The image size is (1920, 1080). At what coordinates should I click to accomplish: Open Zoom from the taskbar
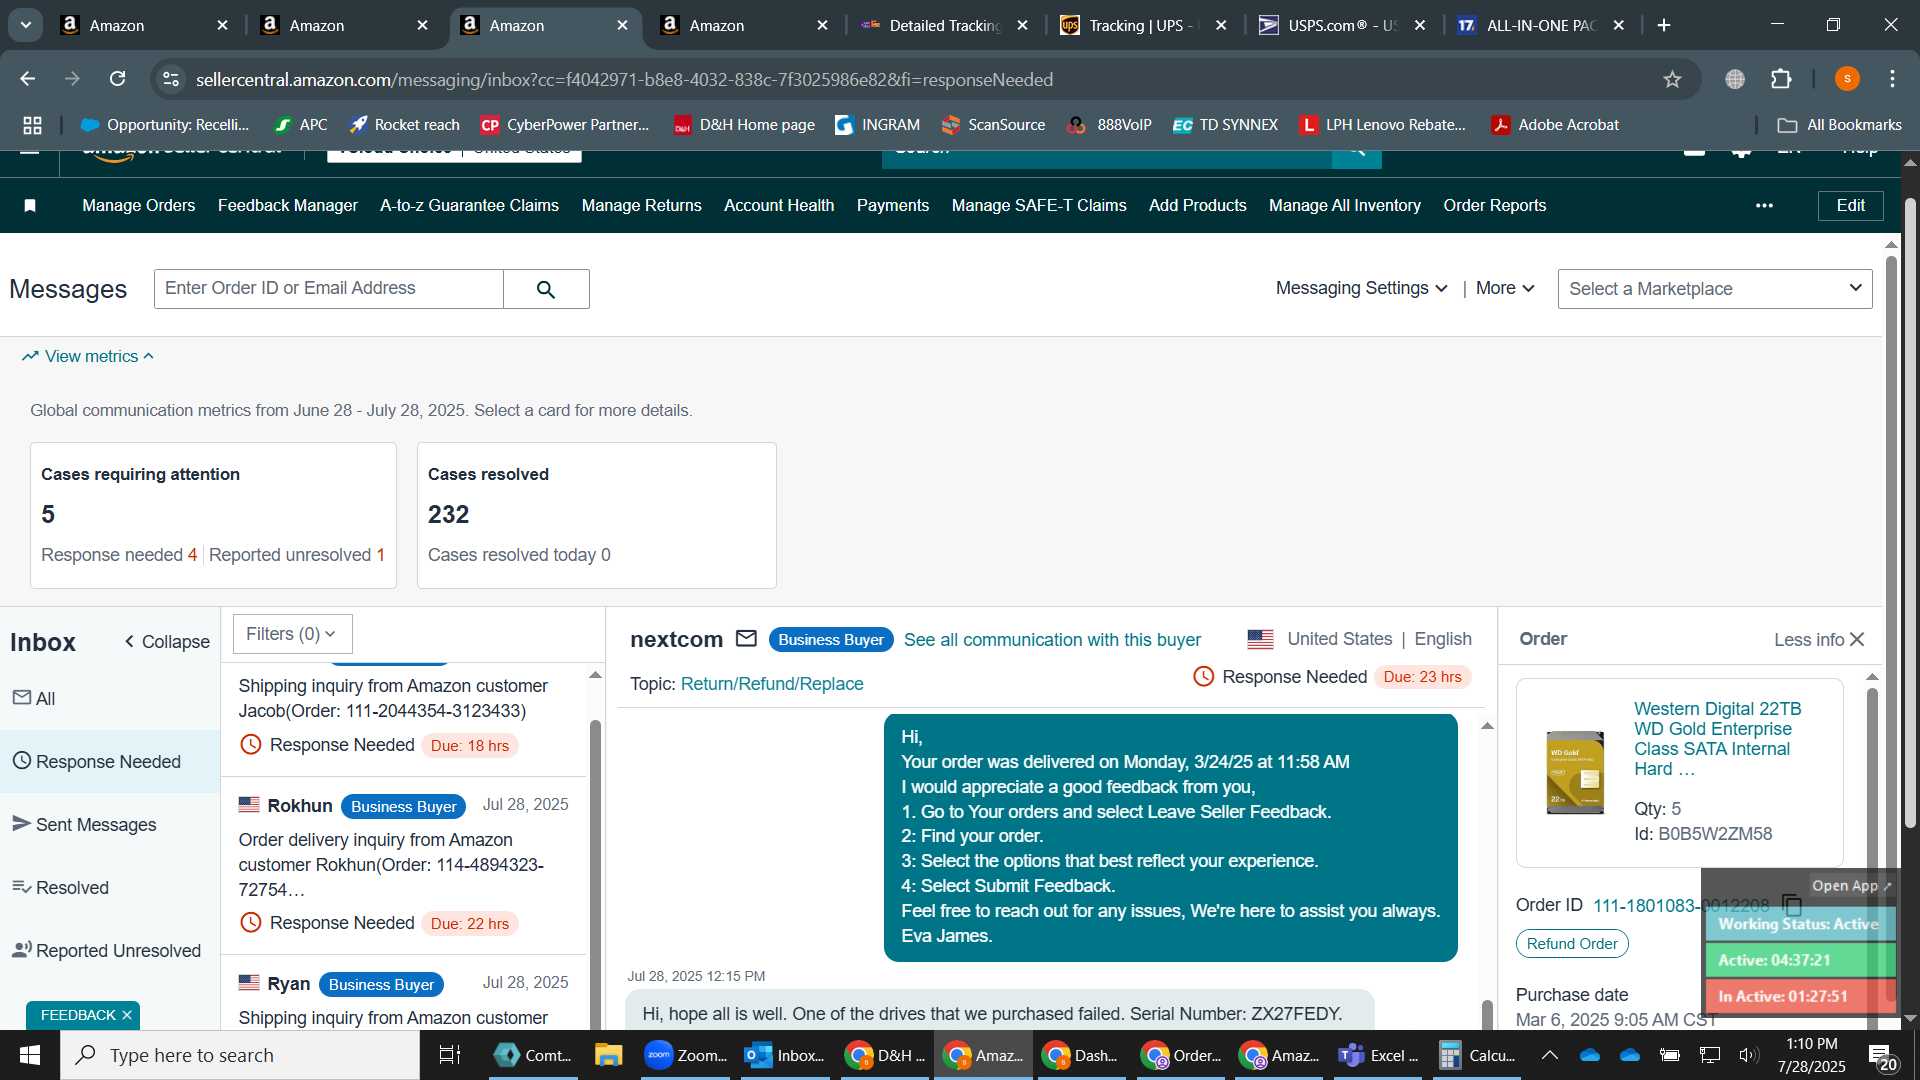pos(687,1055)
